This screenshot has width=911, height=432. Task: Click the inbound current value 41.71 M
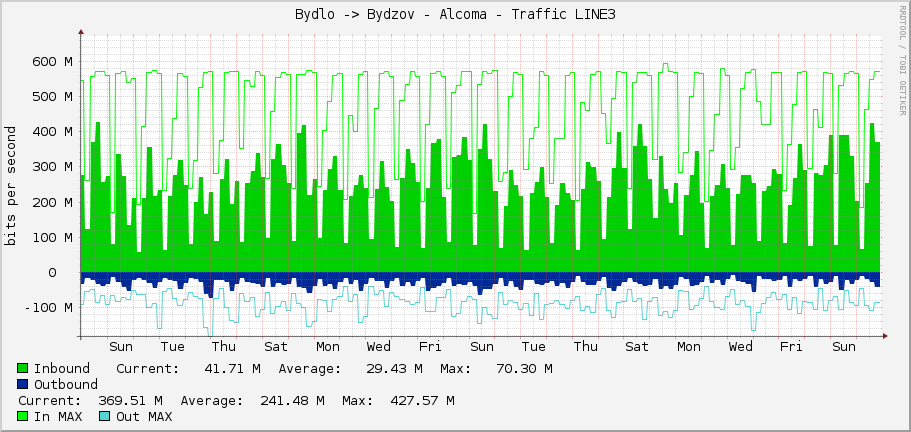232,368
